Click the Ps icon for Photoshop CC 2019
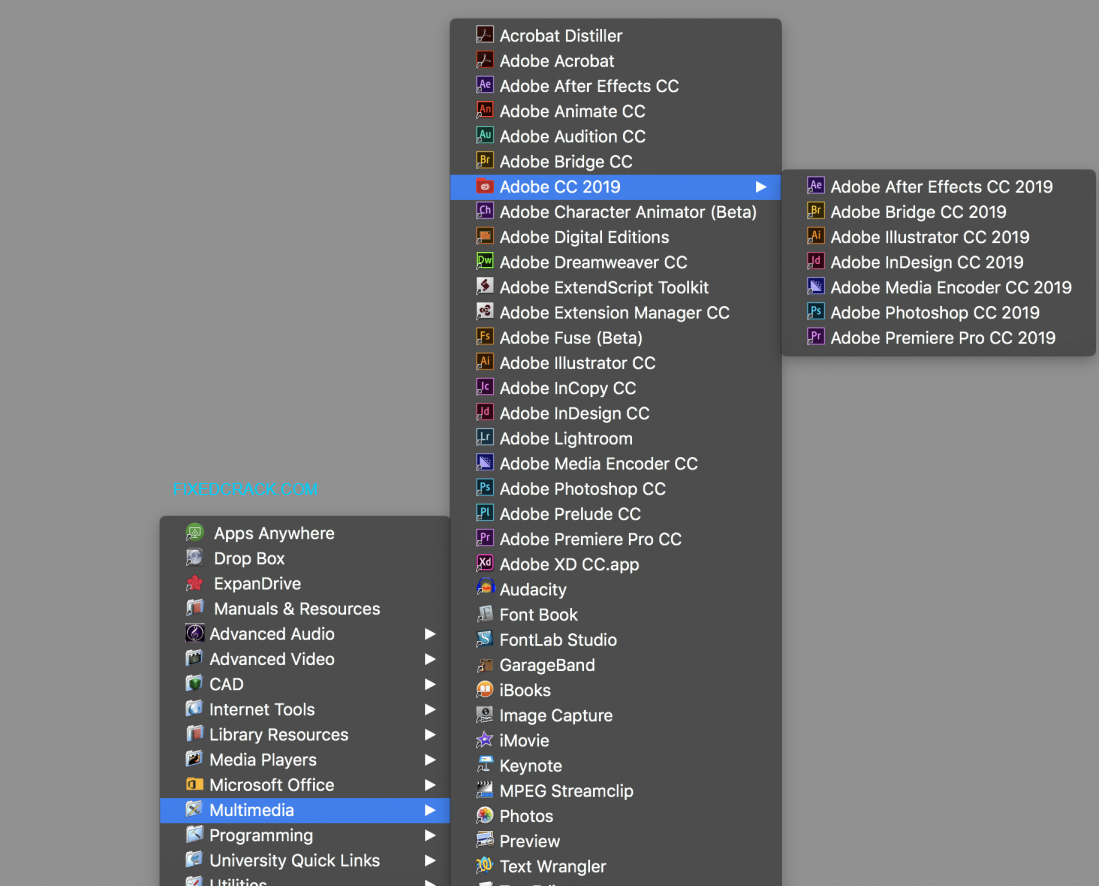This screenshot has height=886, width=1099. tap(815, 311)
